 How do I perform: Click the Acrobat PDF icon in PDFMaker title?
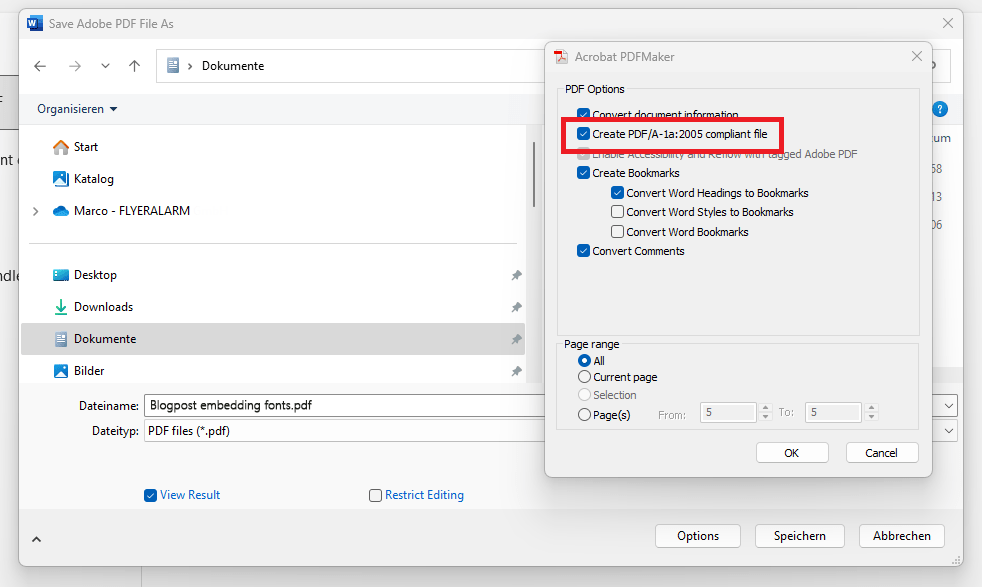[561, 56]
